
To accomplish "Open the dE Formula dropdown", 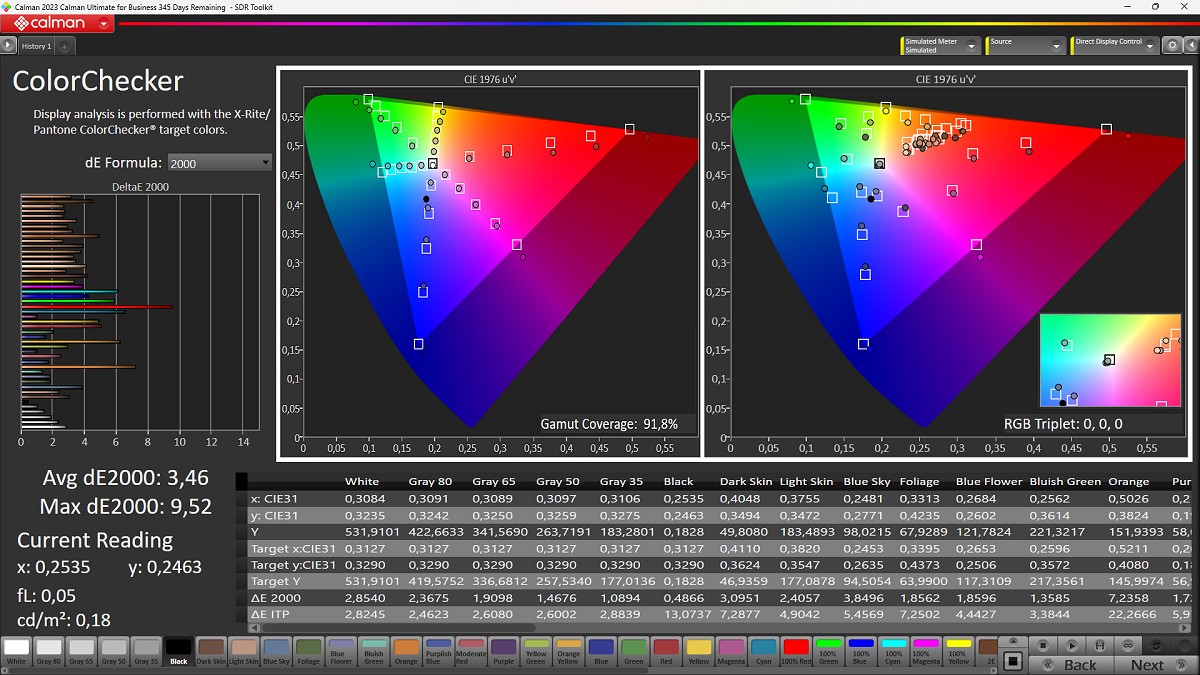I will (x=219, y=163).
